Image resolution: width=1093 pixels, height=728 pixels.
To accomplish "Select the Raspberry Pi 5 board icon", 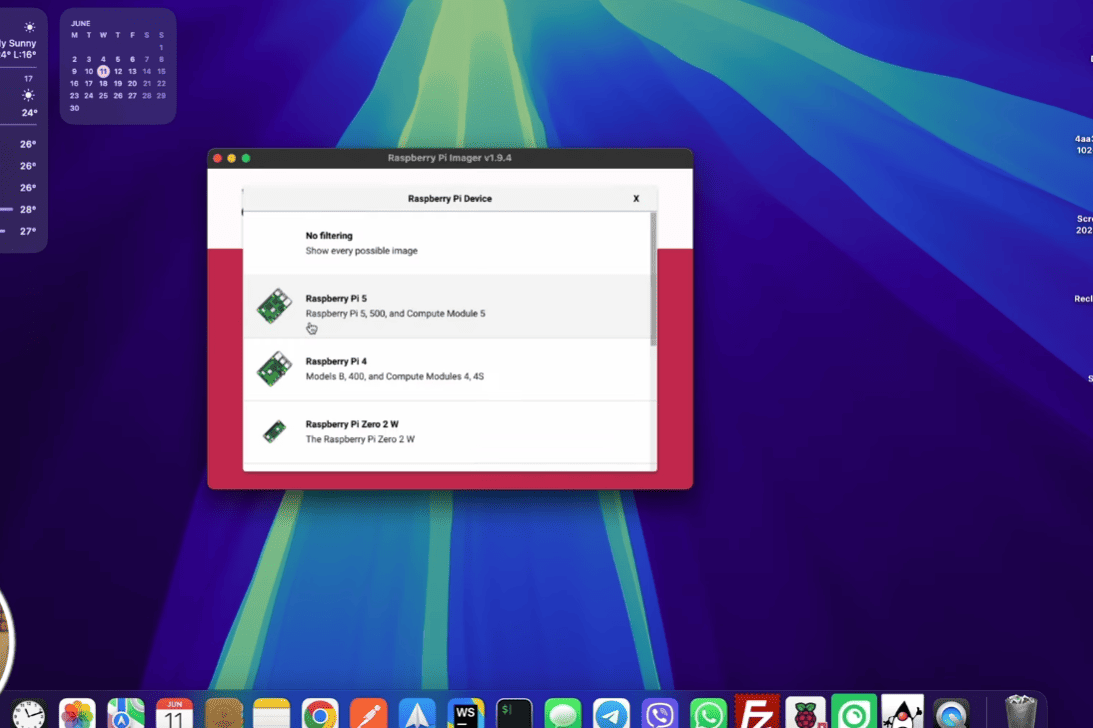I will click(x=274, y=305).
